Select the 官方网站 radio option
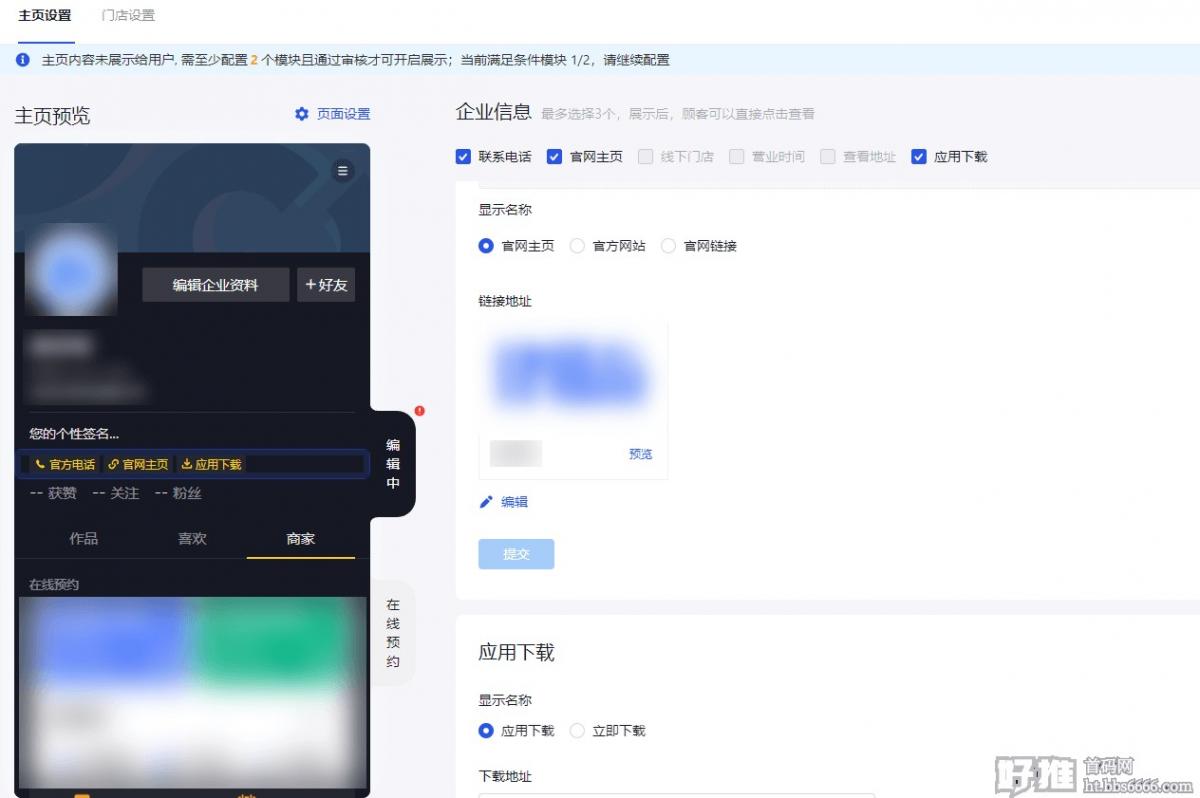 click(x=577, y=246)
